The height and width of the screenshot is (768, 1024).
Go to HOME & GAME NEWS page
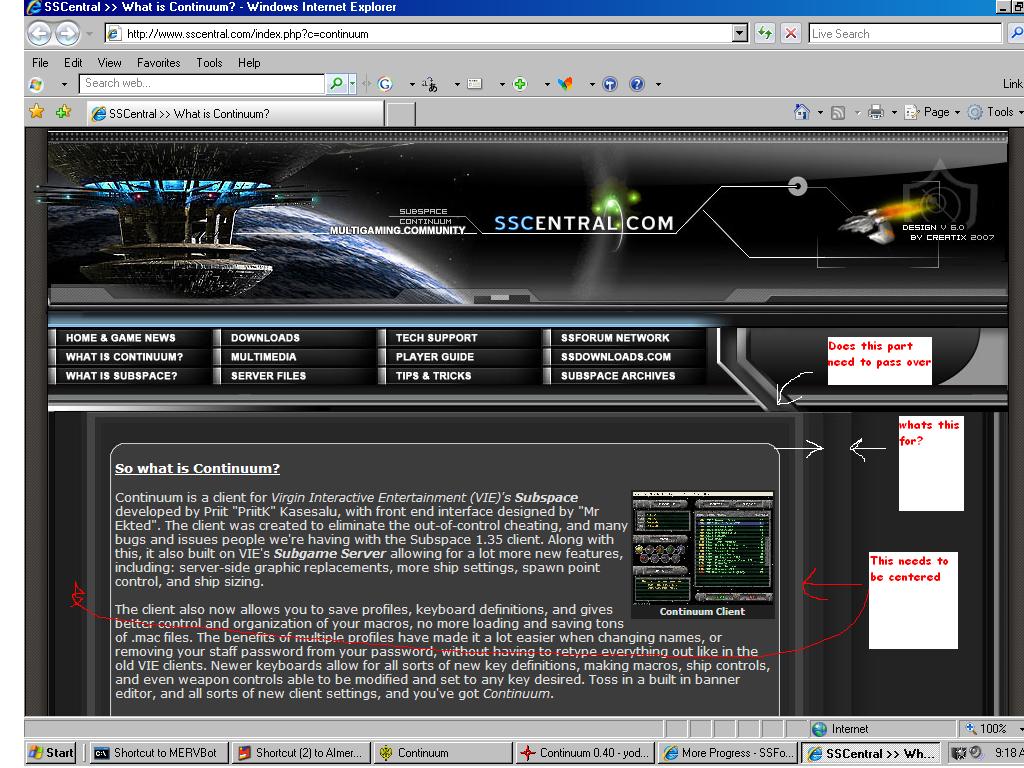(121, 338)
